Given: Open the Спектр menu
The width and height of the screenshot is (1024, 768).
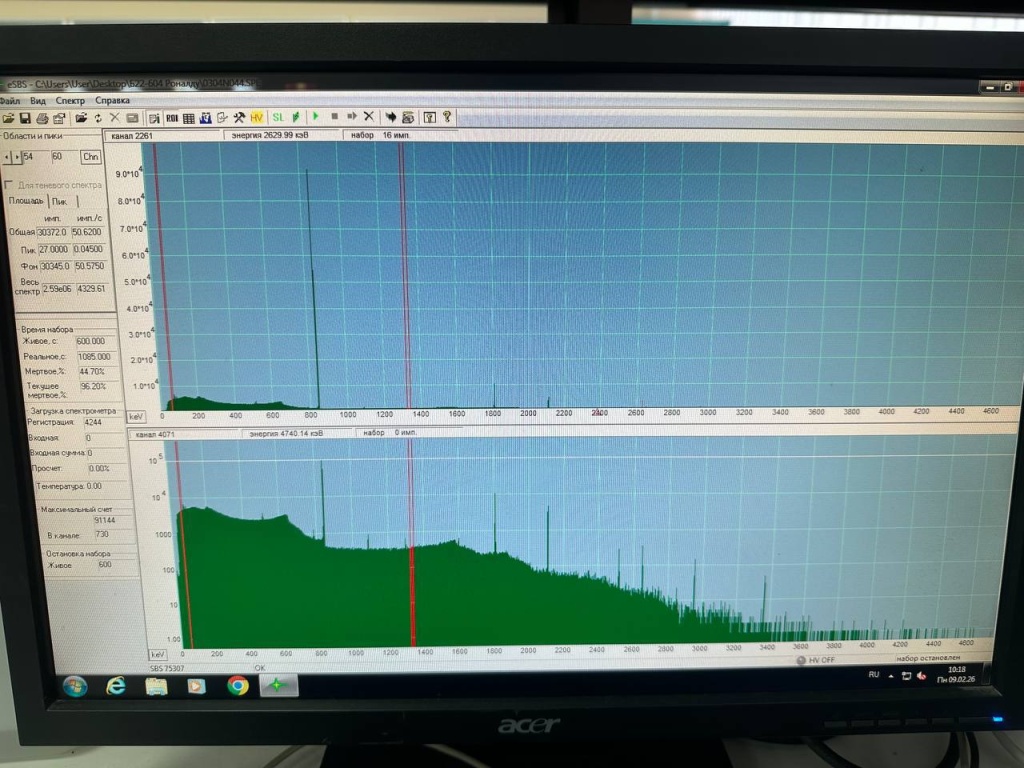Looking at the screenshot, I should click(70, 100).
